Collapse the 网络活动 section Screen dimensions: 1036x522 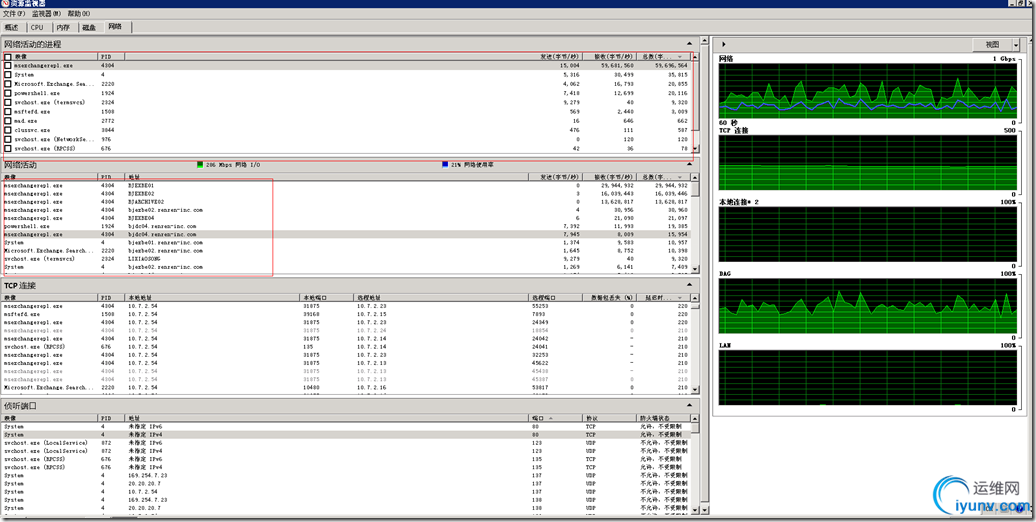pos(690,165)
